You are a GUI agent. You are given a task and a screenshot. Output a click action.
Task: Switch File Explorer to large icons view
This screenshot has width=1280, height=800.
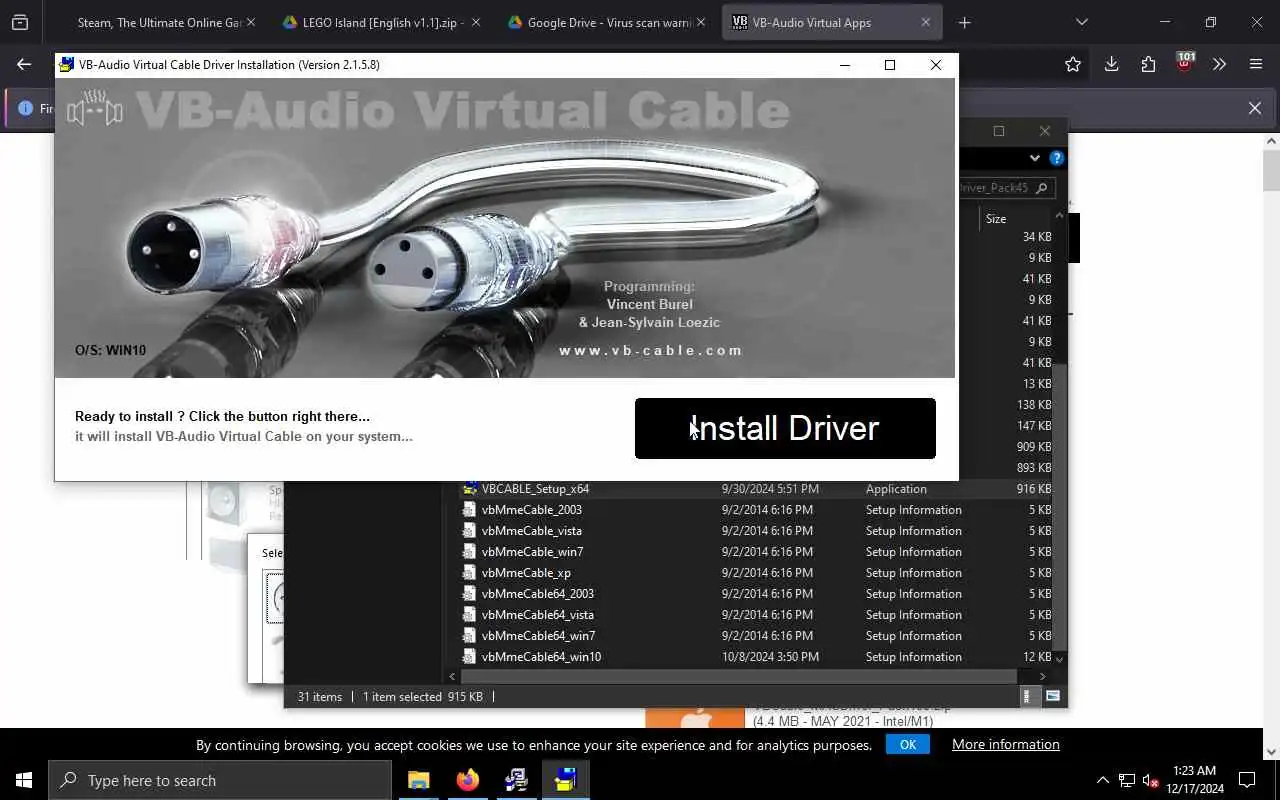[1052, 696]
